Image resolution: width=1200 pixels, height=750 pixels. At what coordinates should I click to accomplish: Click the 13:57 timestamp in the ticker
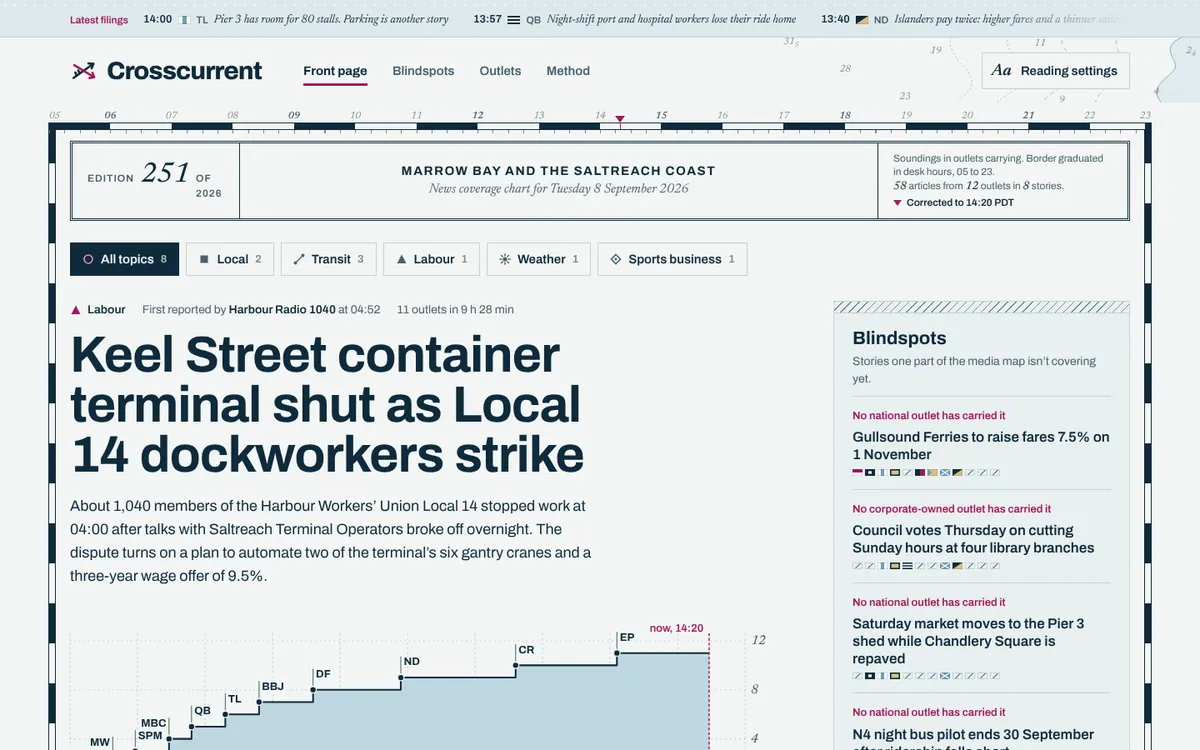[x=487, y=19]
